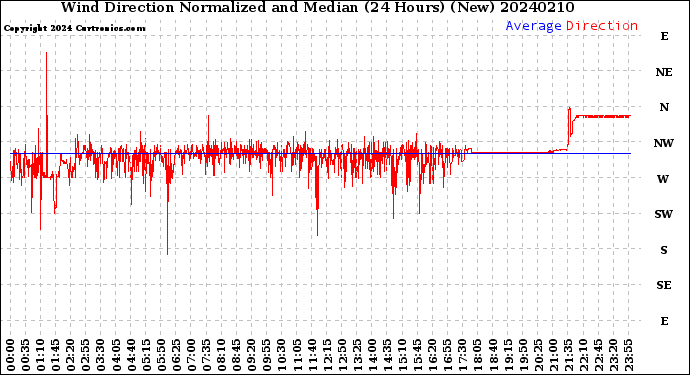The image size is (690, 375).
Task: Click the red 'Direction' legend label
Action: (x=602, y=26)
